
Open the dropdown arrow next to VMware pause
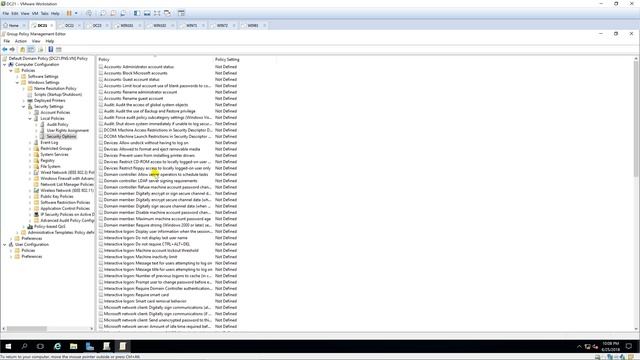76,13
